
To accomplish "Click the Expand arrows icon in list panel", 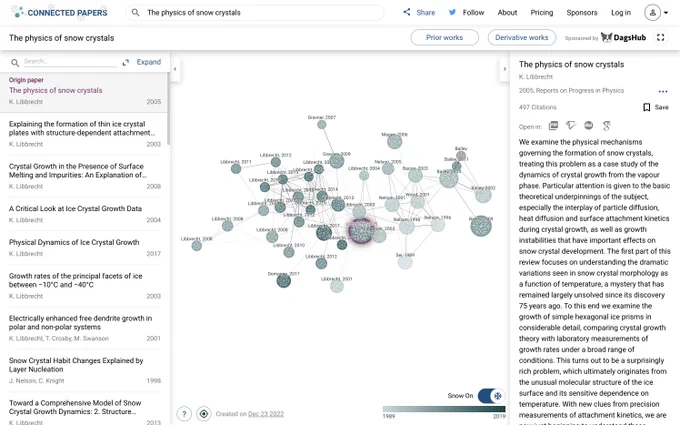I will pos(126,62).
